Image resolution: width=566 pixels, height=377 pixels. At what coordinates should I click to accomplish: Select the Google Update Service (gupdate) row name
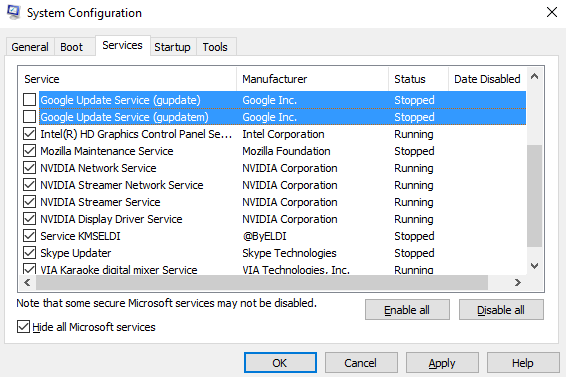(120, 100)
